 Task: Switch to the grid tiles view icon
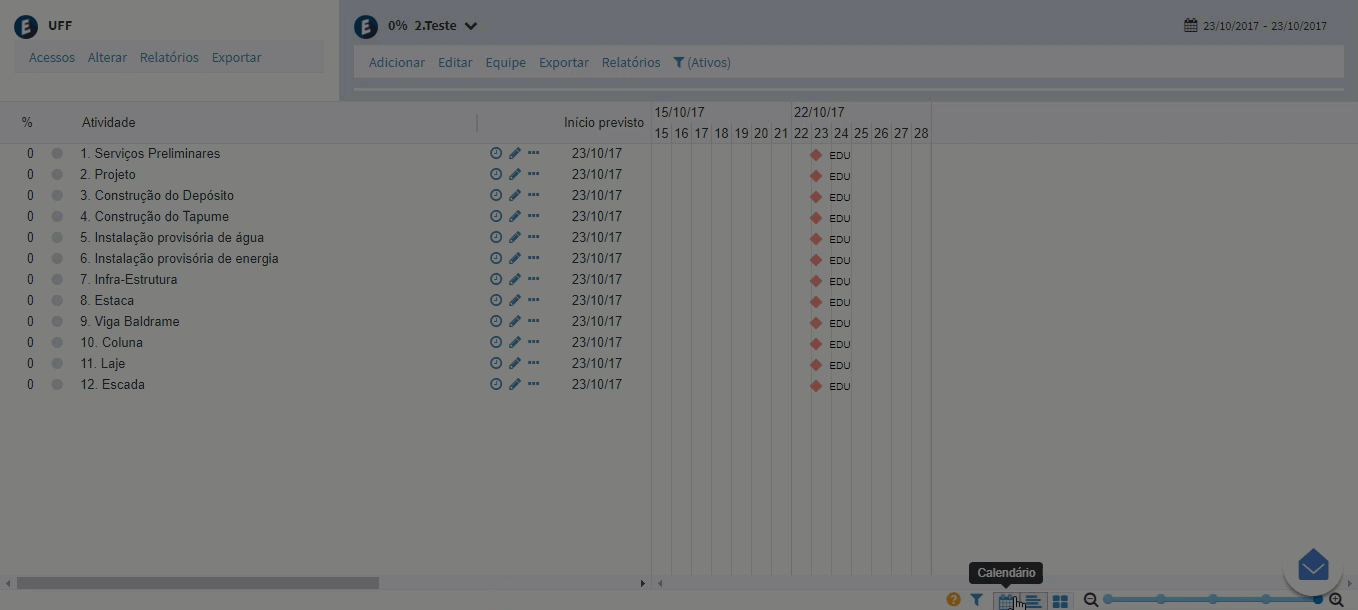coord(1060,600)
